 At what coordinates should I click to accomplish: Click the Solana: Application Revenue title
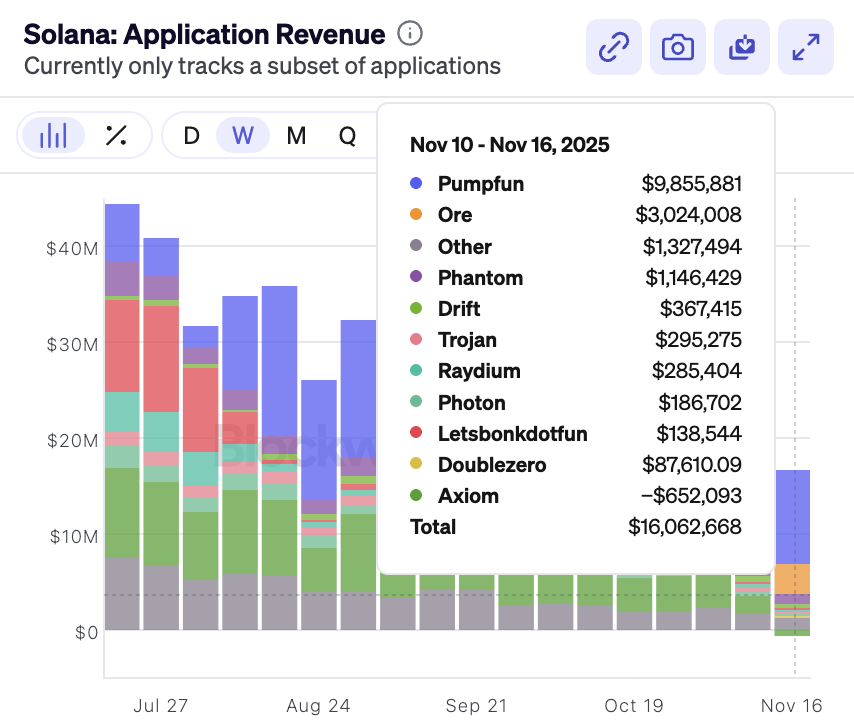(204, 34)
